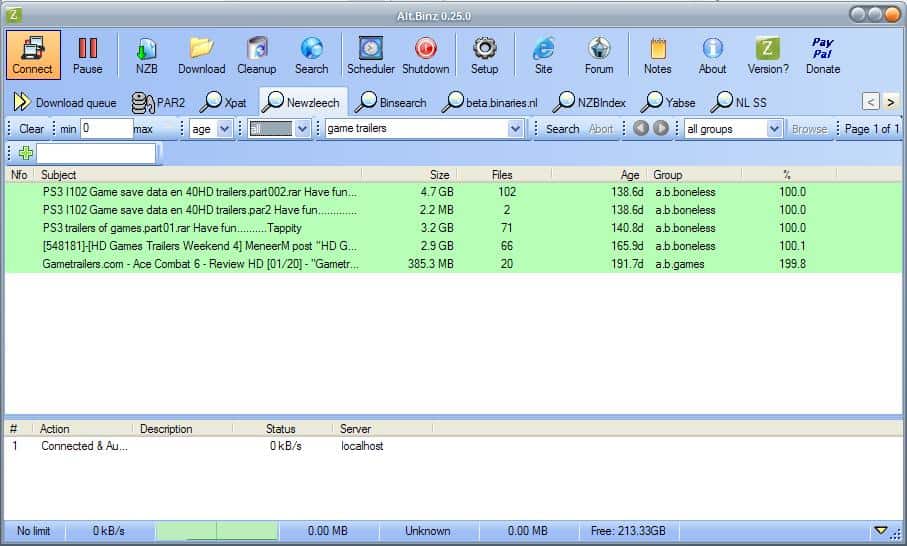
Task: Pause downloads with the Pause icon
Action: pyautogui.click(x=87, y=55)
